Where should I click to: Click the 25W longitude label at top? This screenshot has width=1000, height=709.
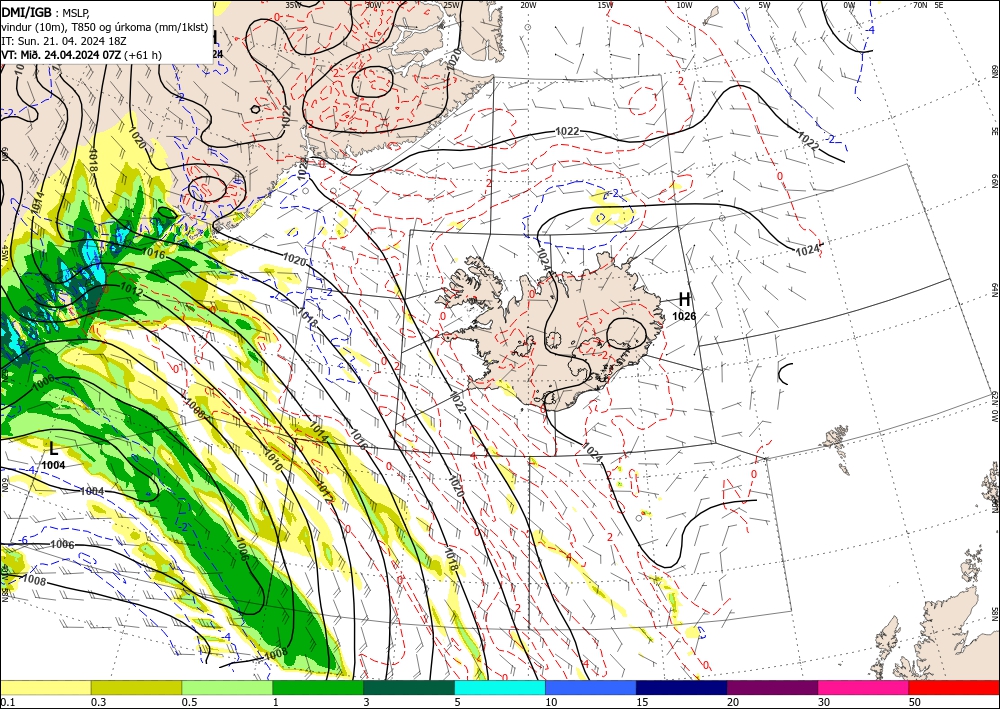pos(452,5)
